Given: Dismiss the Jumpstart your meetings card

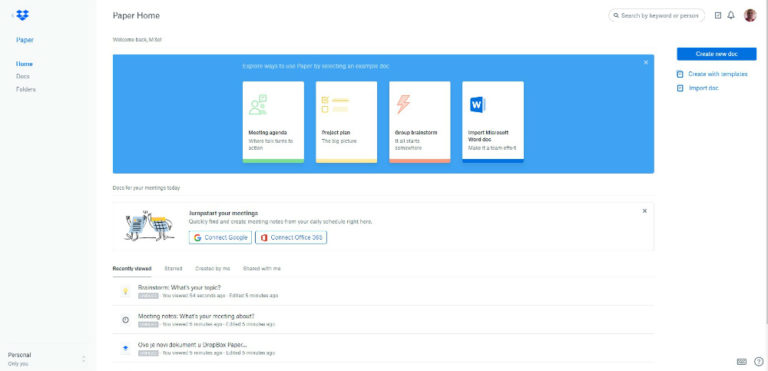Looking at the screenshot, I should (645, 211).
